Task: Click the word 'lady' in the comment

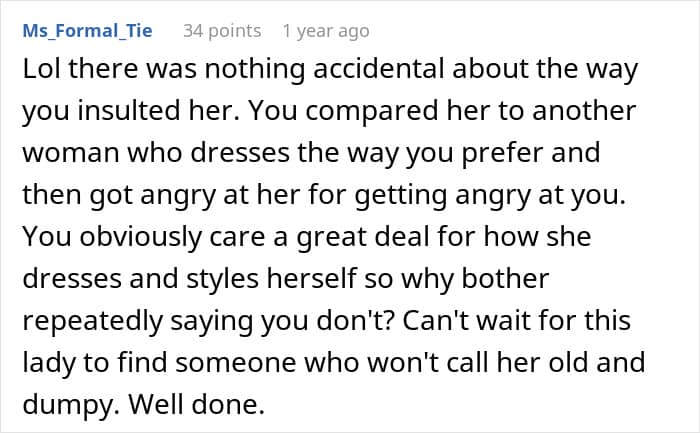Action: (x=50, y=363)
